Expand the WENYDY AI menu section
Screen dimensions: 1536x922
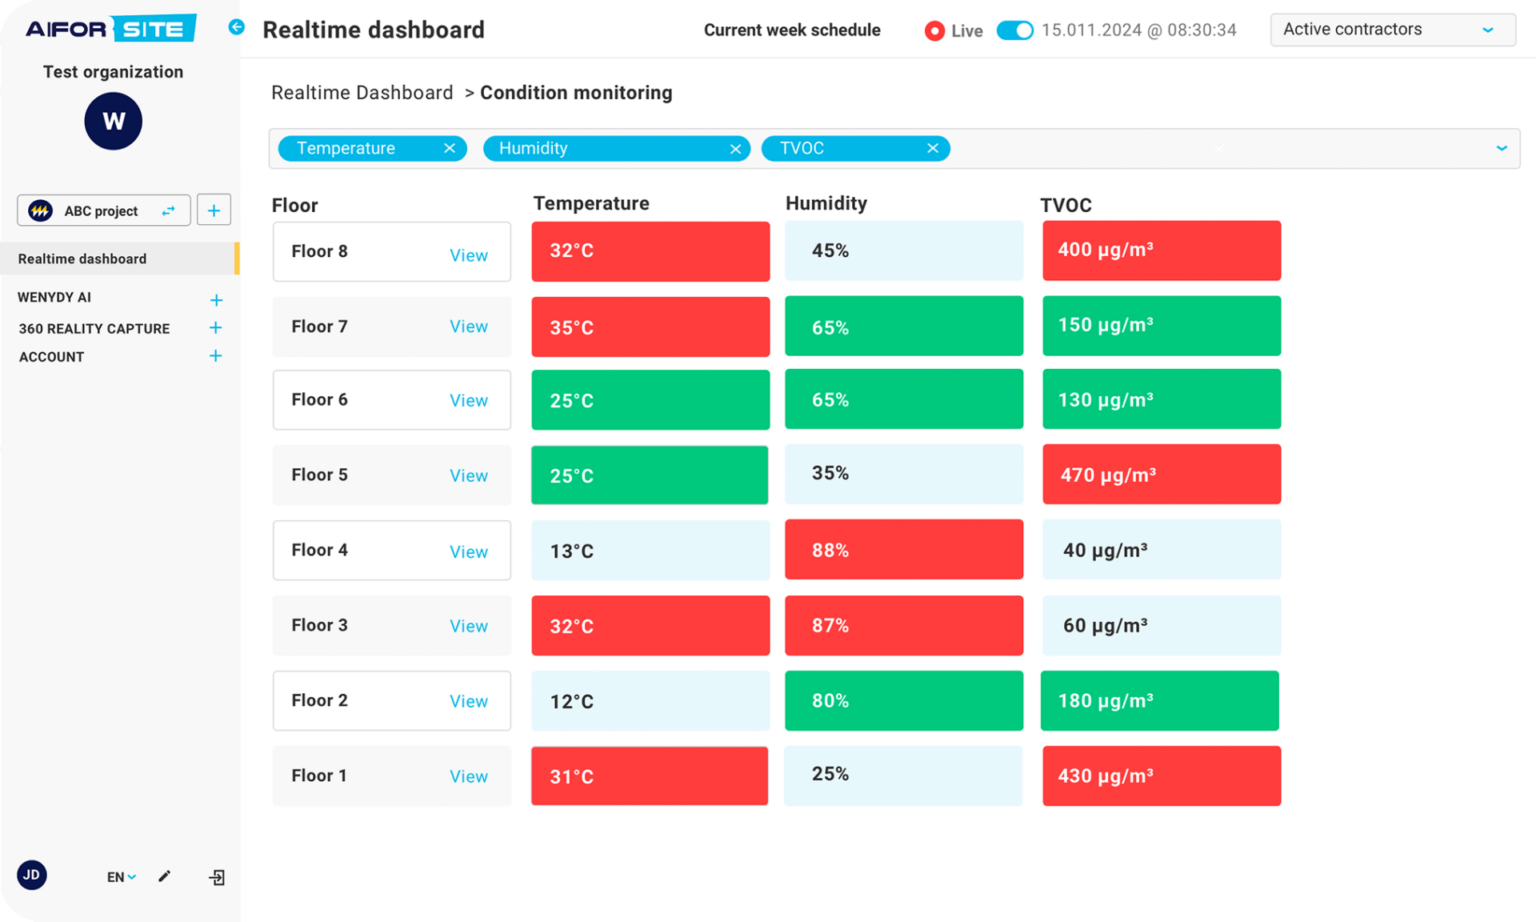(x=216, y=300)
